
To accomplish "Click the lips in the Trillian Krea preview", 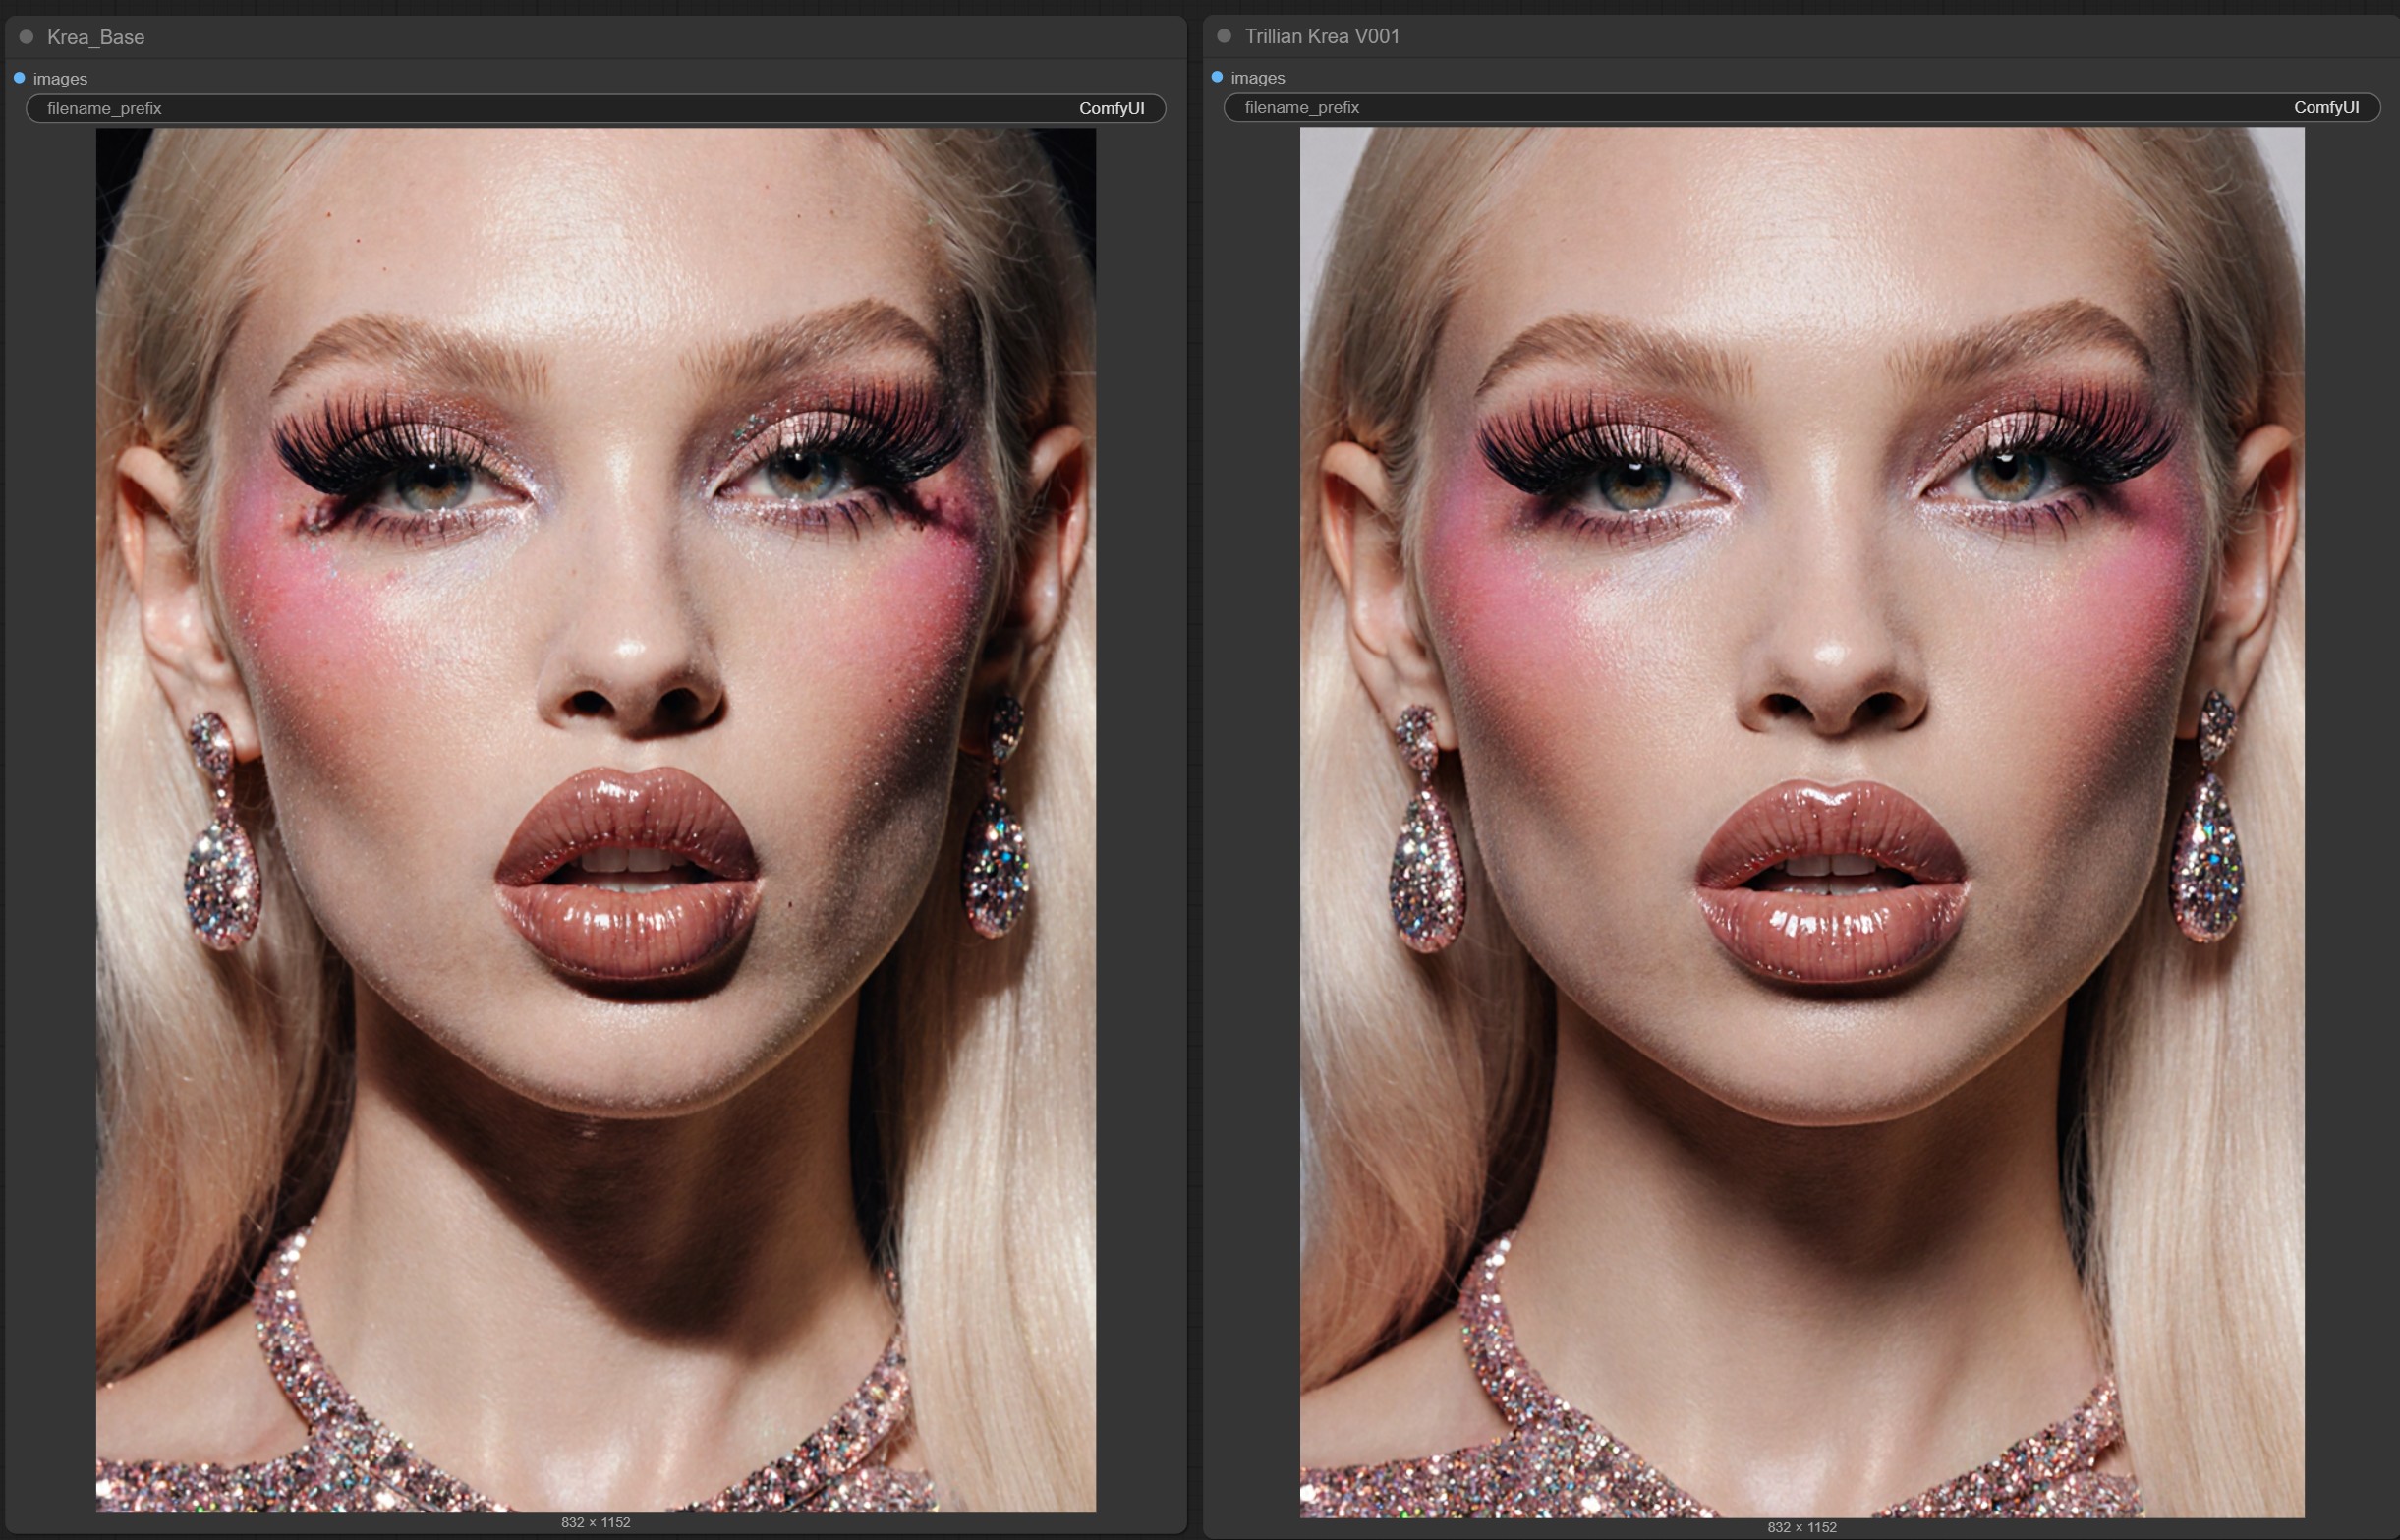I will click(x=1832, y=882).
